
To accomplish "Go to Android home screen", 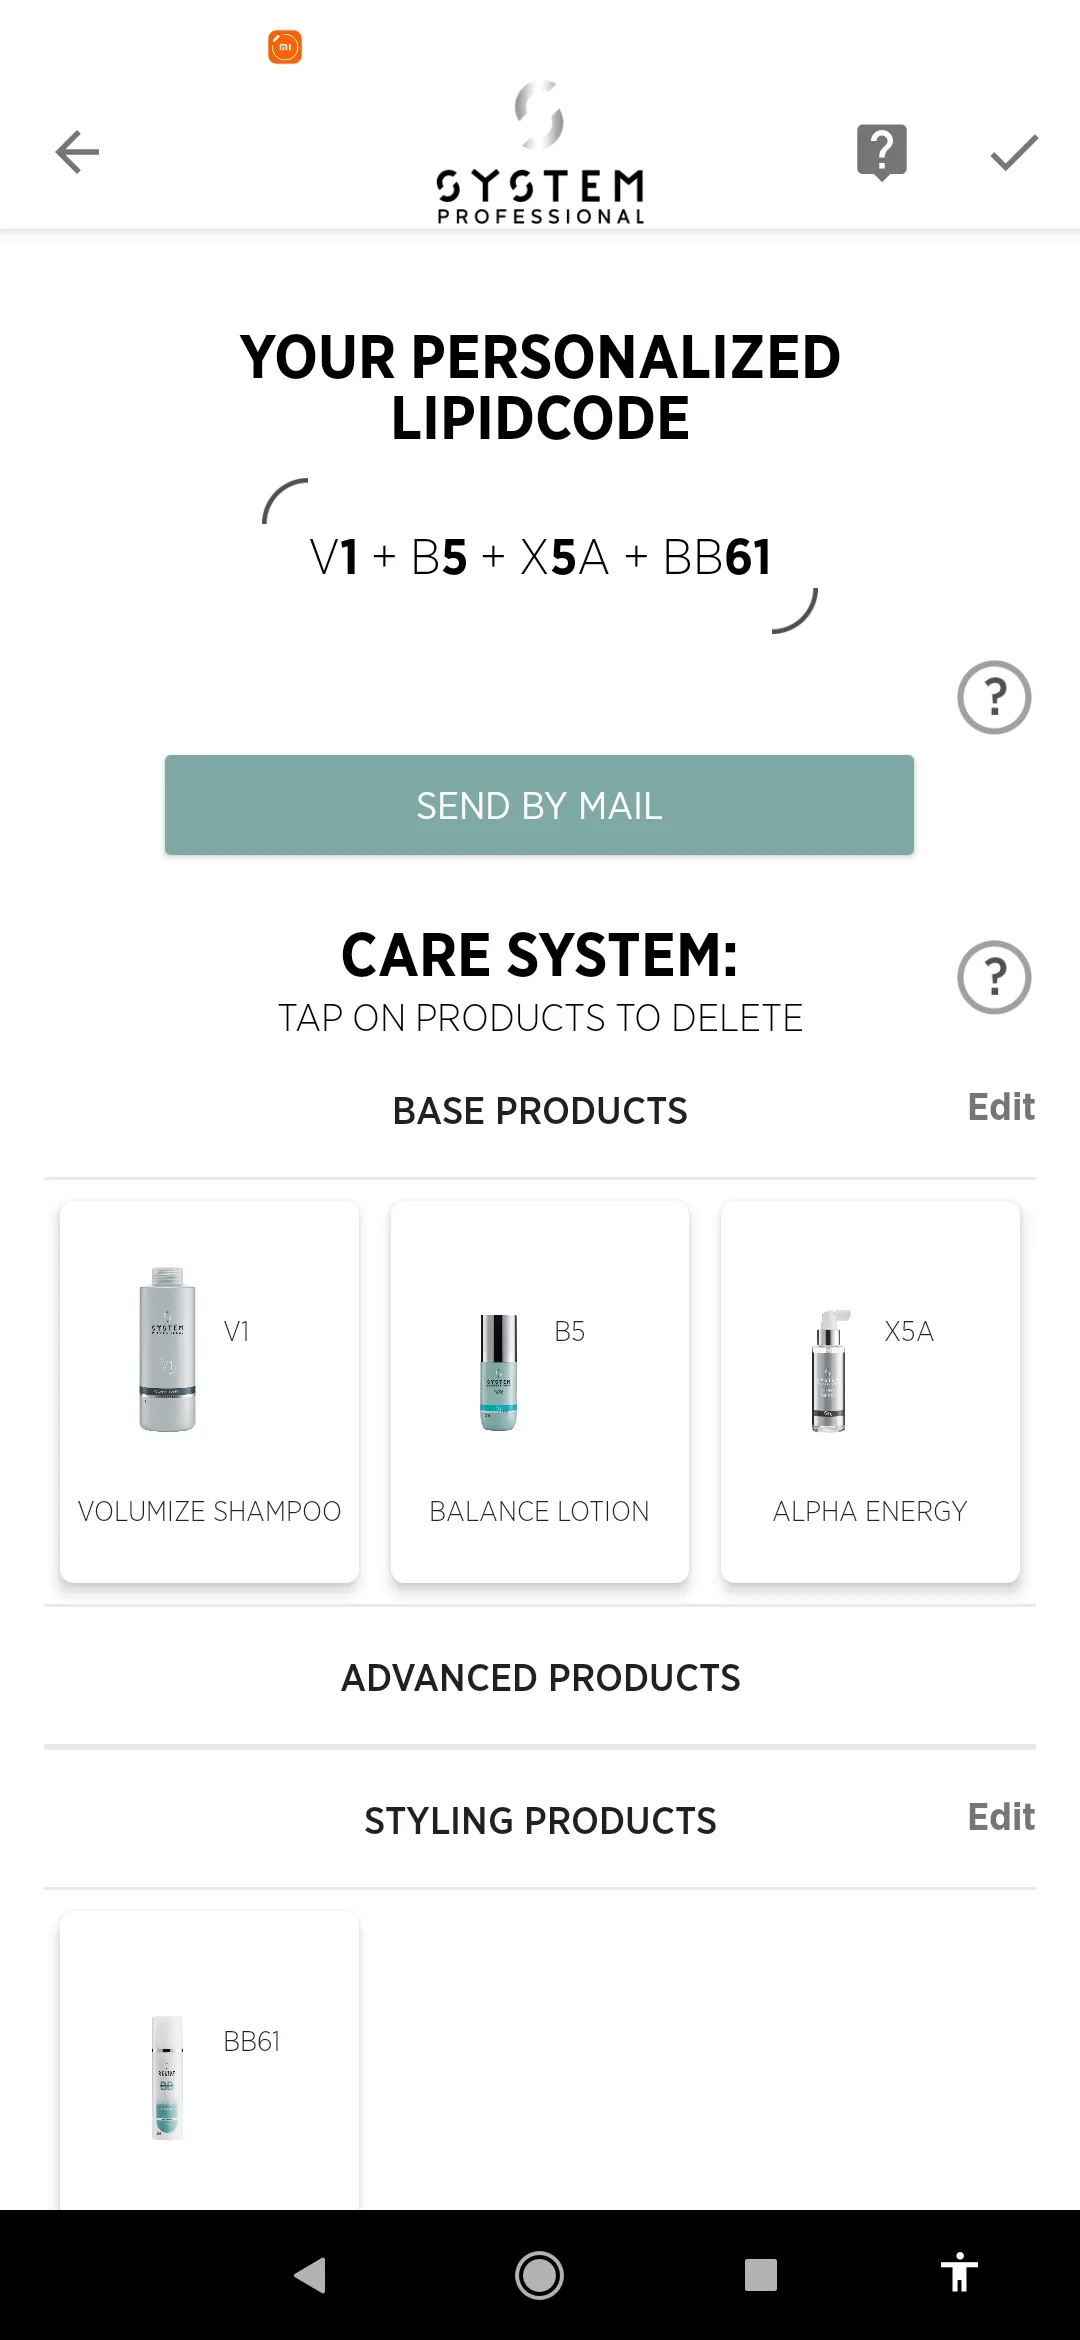I will pyautogui.click(x=539, y=2275).
